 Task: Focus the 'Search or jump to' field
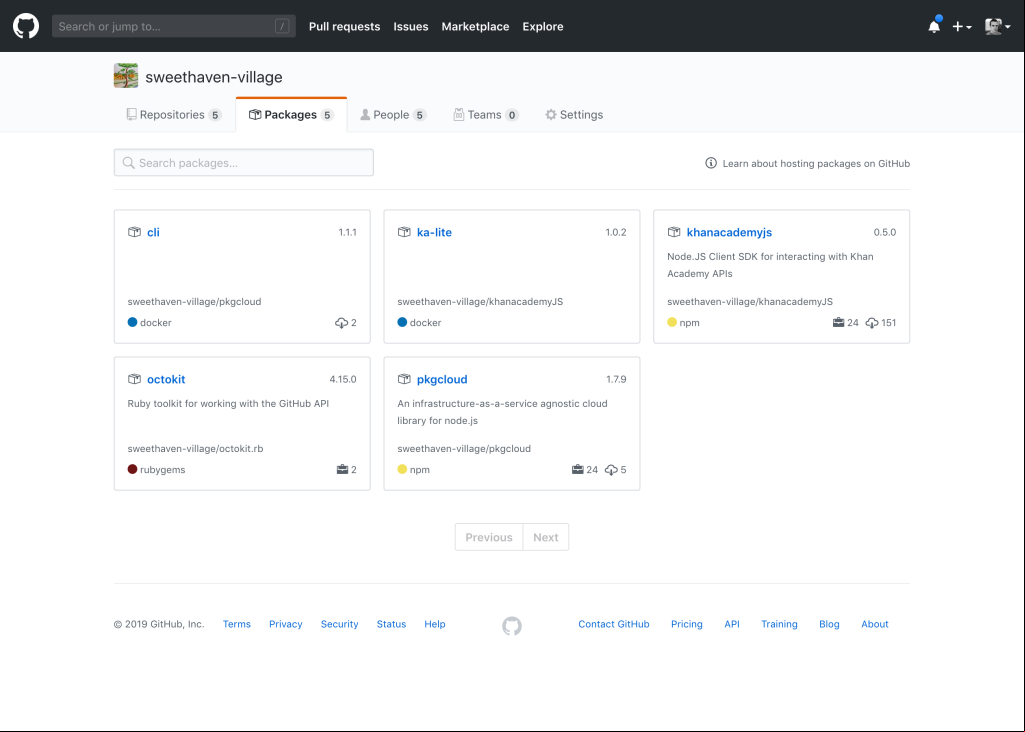[174, 26]
